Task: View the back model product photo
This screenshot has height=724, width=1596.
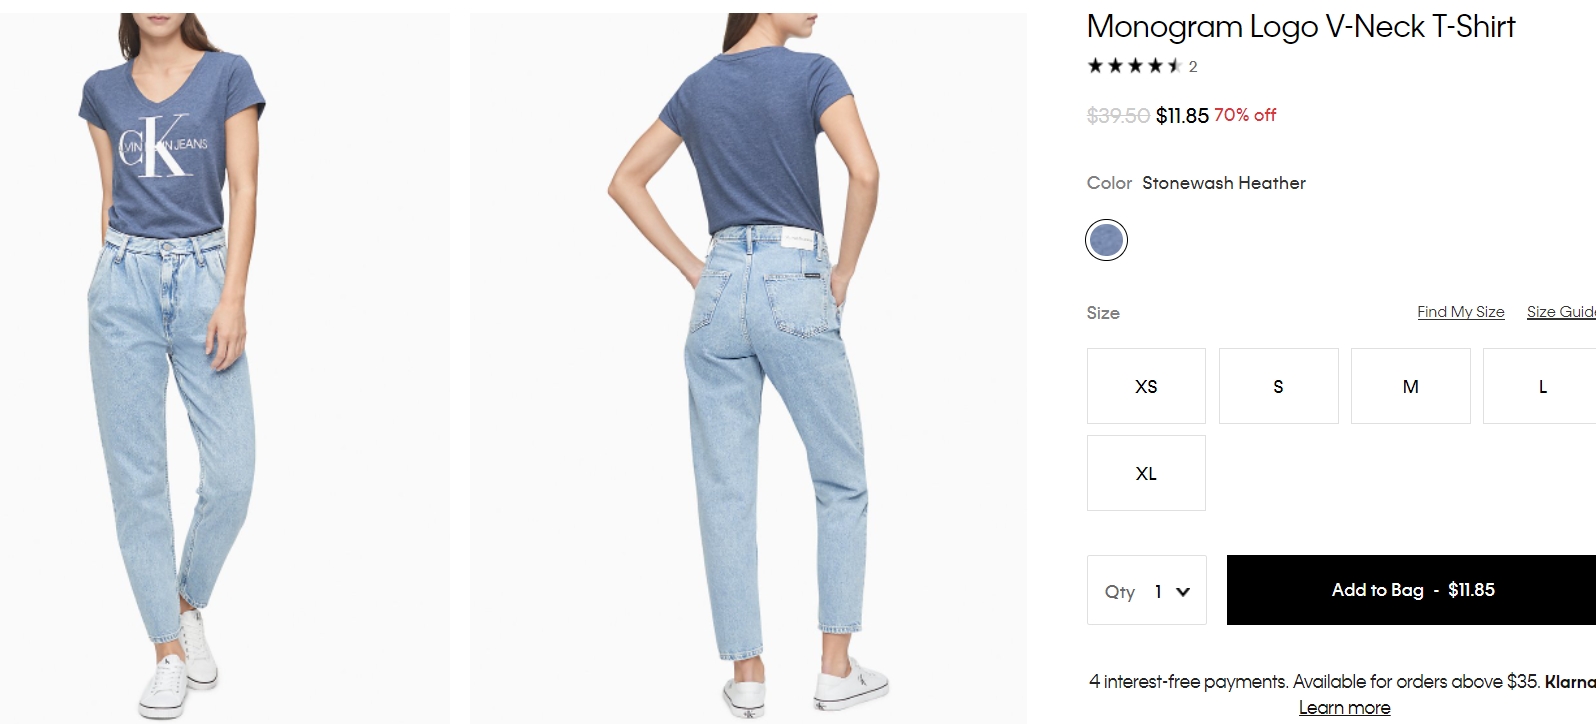Action: click(748, 368)
